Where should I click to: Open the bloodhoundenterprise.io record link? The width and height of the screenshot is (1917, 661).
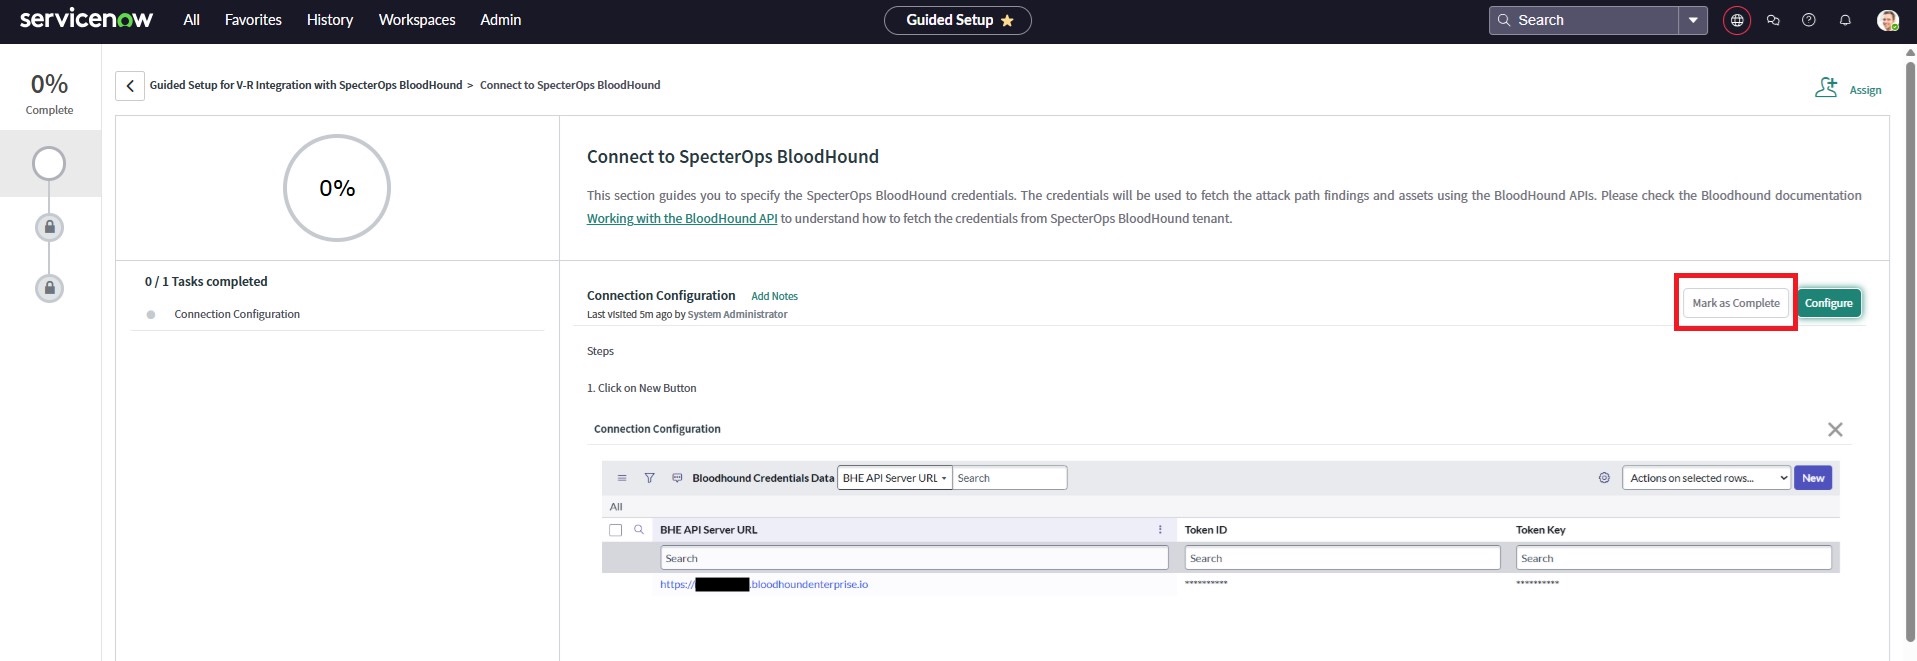tap(764, 584)
